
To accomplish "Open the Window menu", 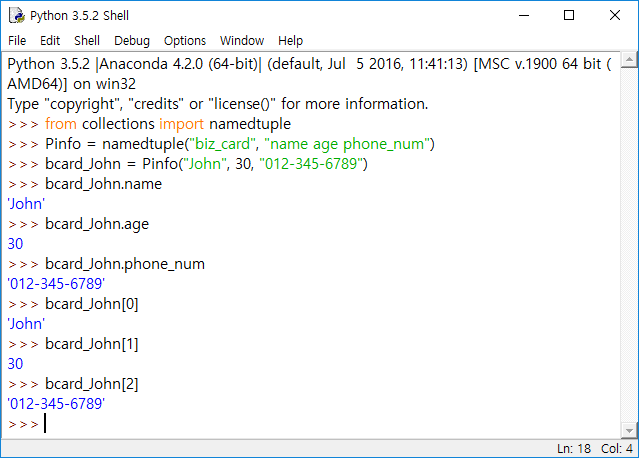I will (242, 41).
